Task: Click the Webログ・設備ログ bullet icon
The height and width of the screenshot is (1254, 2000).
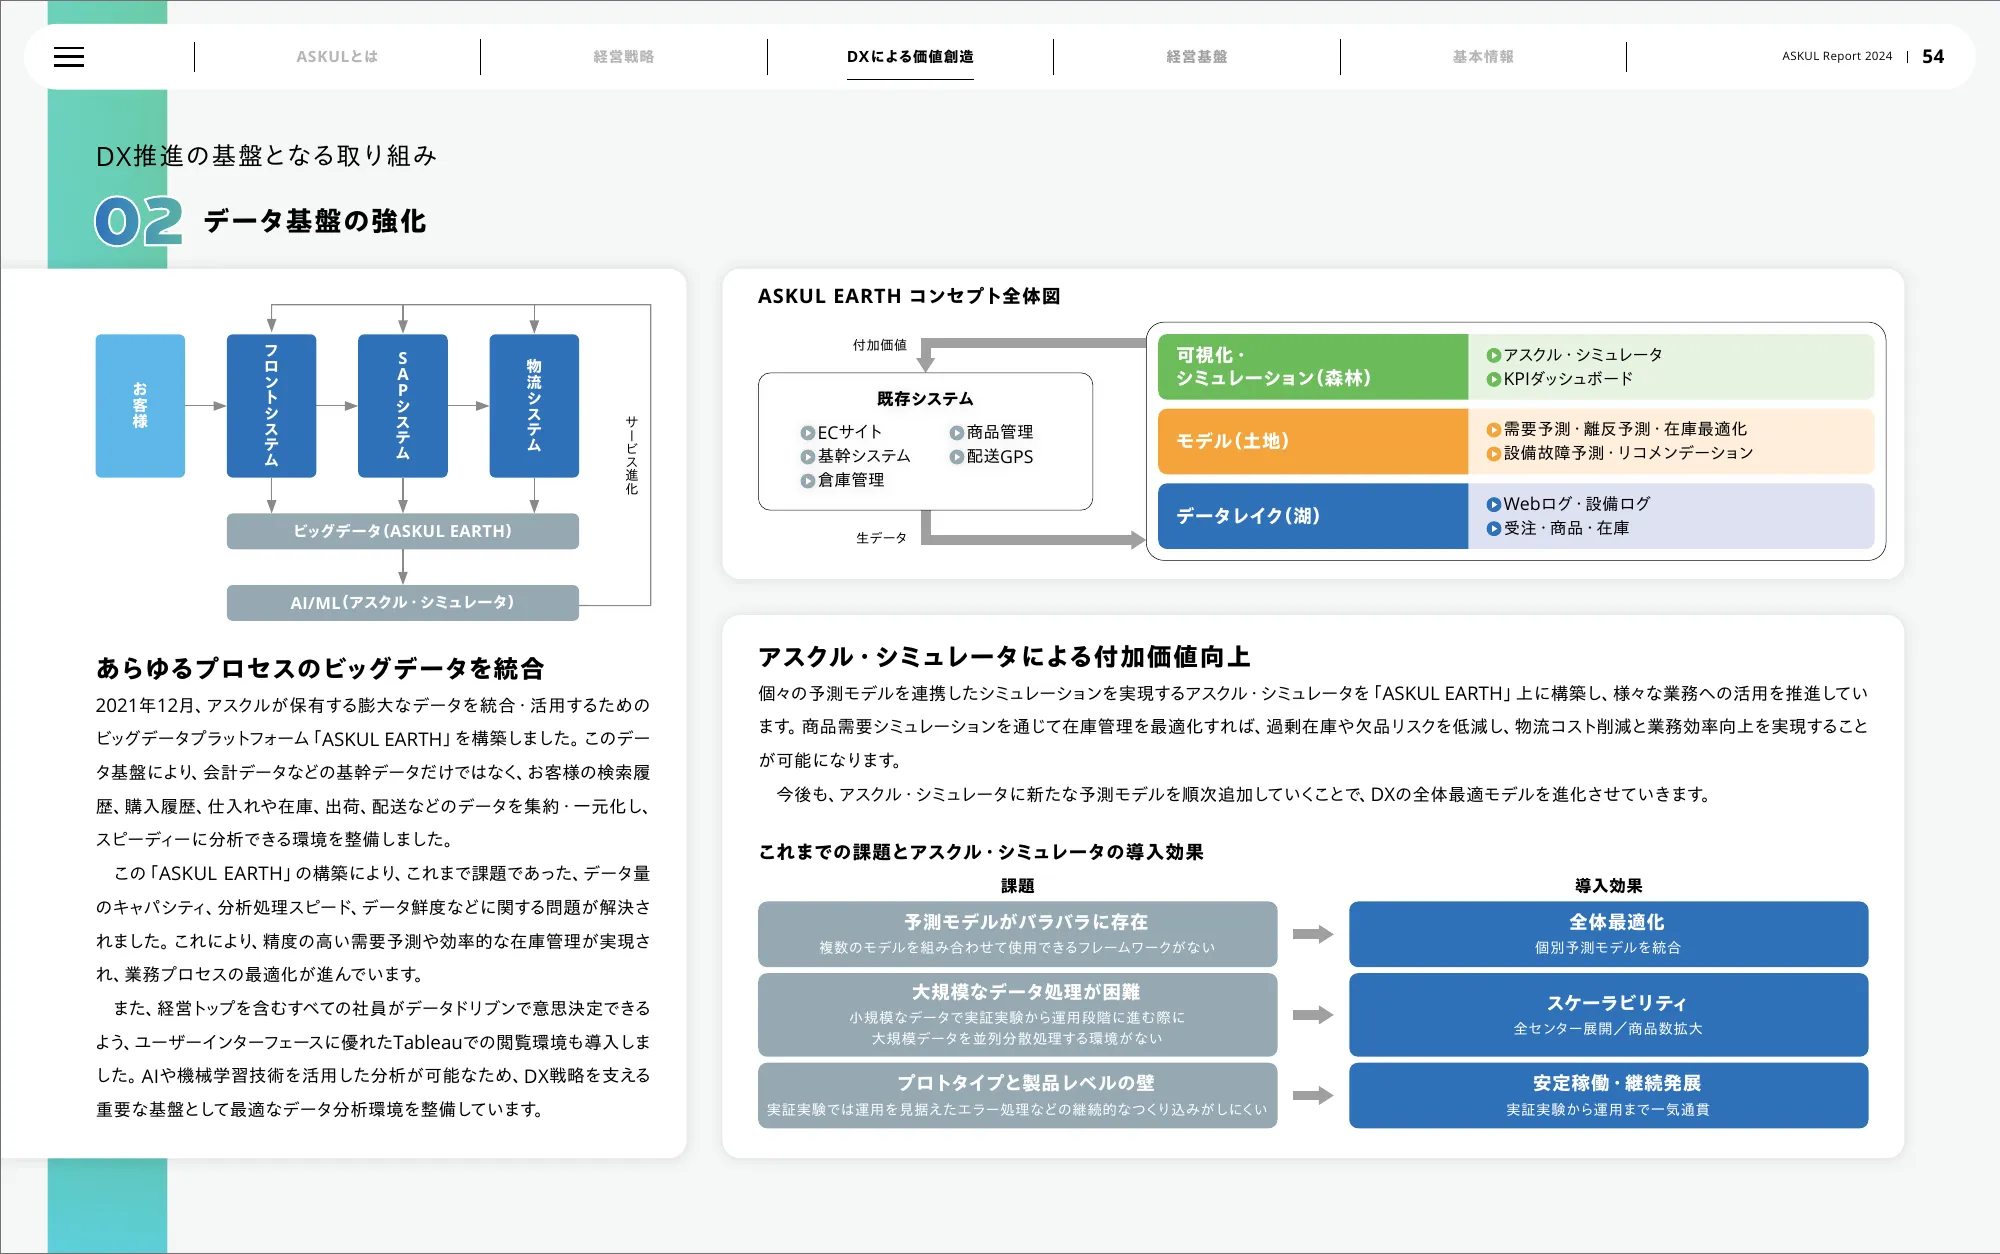Action: (x=1493, y=504)
